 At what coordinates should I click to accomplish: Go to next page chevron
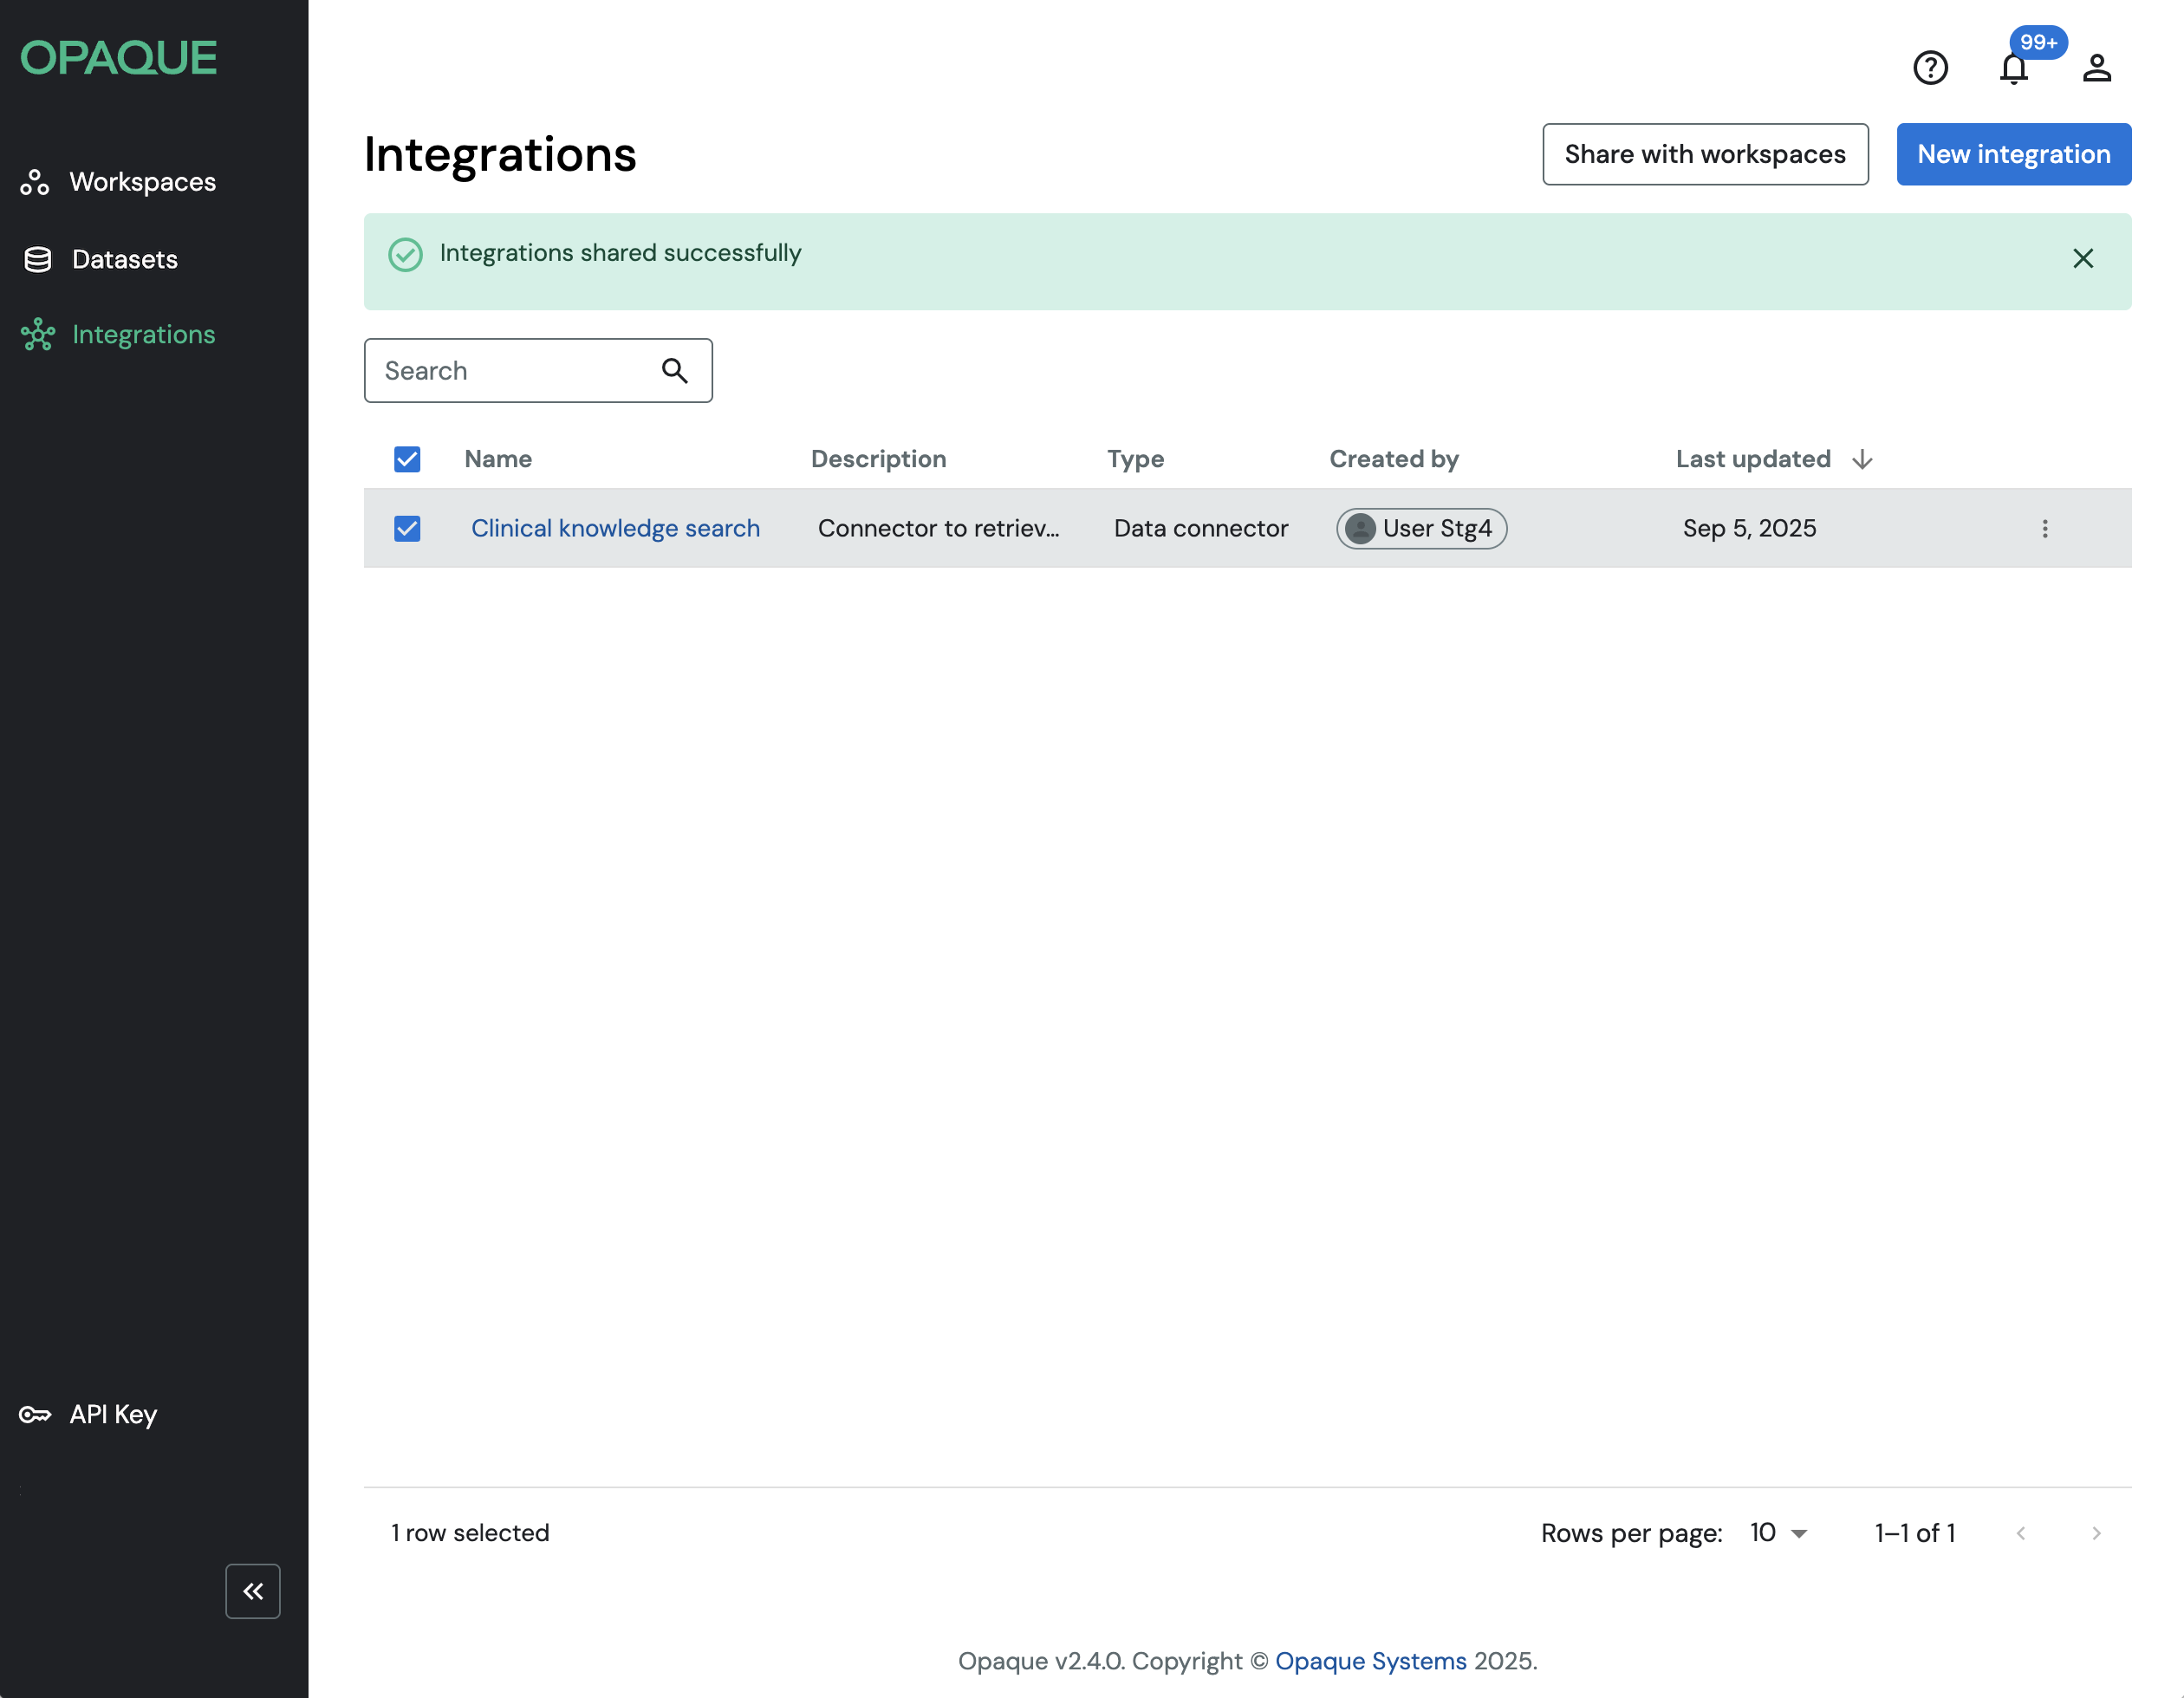pyautogui.click(x=2096, y=1533)
